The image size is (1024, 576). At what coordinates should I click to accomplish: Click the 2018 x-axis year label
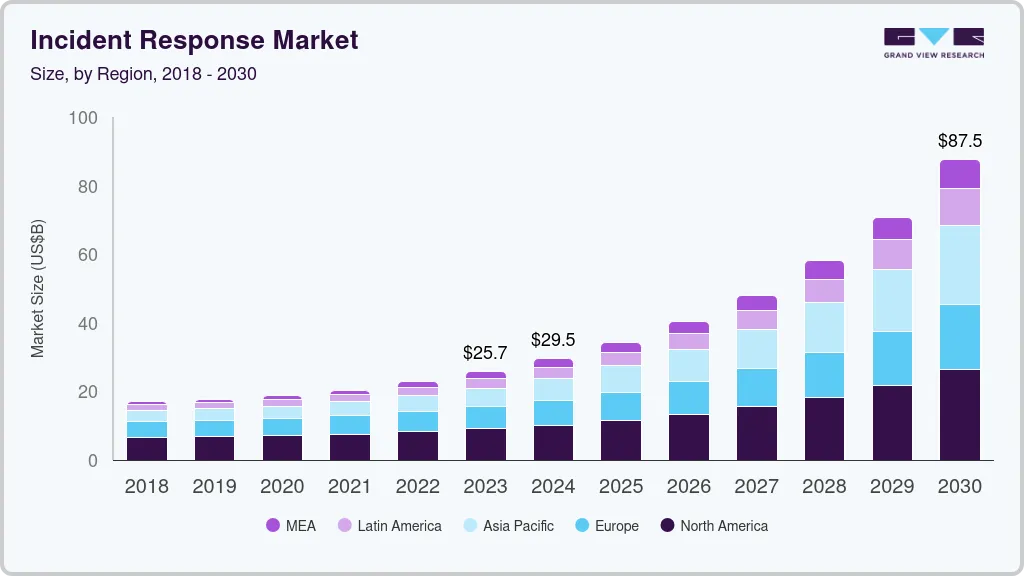[x=146, y=487]
